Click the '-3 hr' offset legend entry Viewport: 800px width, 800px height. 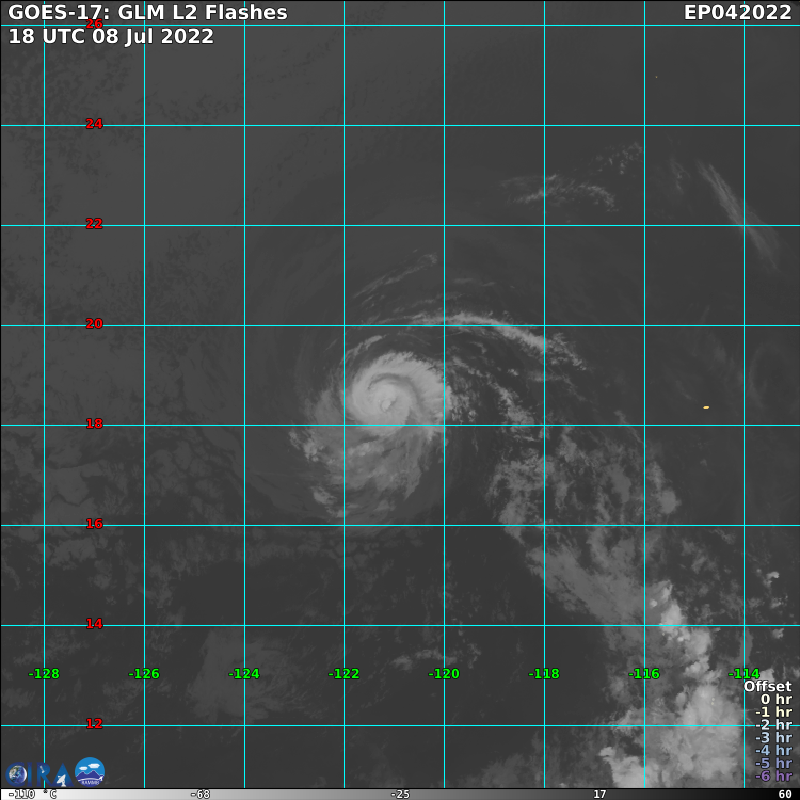pyautogui.click(x=774, y=737)
